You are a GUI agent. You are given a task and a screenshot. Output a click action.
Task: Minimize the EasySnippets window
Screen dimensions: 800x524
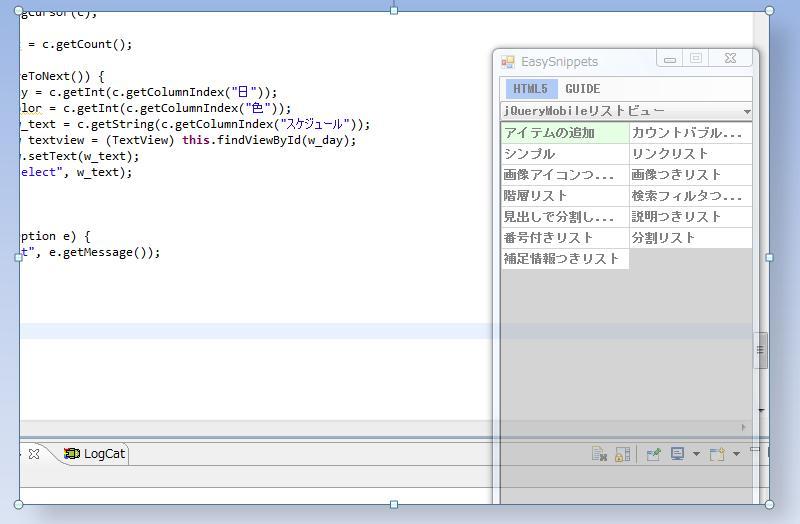pyautogui.click(x=670, y=59)
